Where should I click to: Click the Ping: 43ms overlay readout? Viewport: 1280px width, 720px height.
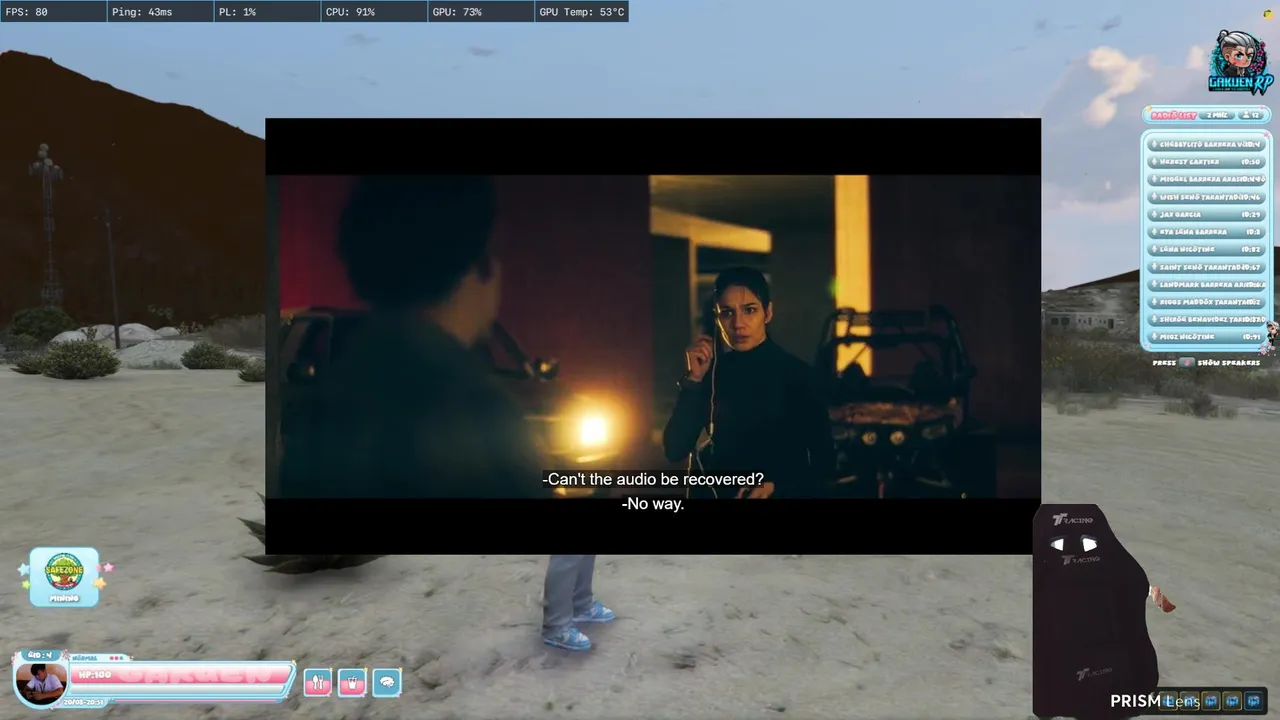pyautogui.click(x=160, y=12)
